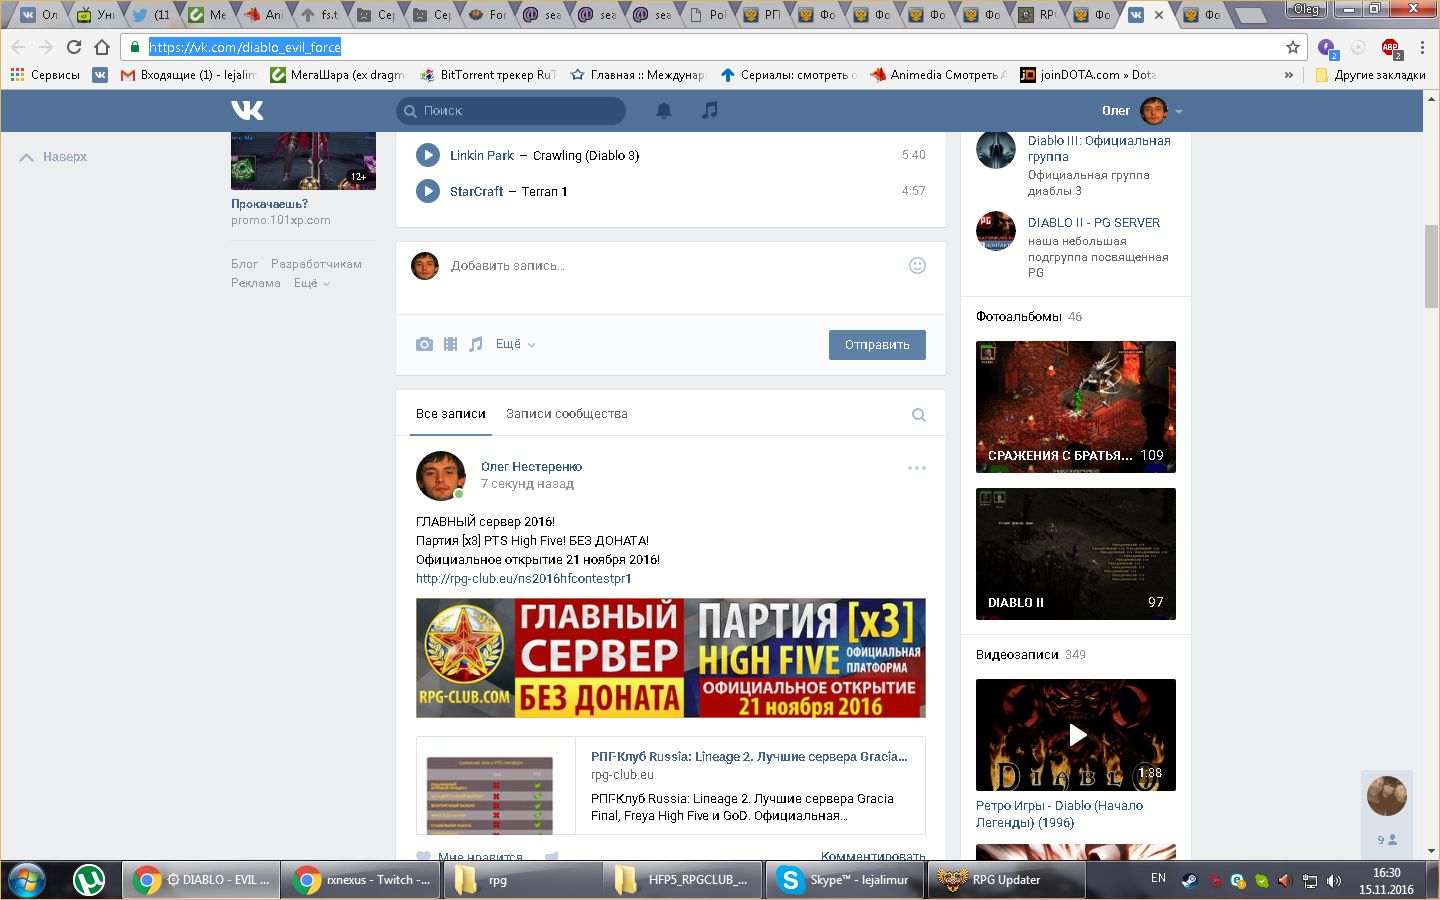Show more bookmarks chevron
This screenshot has height=900, width=1440.
[1288, 75]
